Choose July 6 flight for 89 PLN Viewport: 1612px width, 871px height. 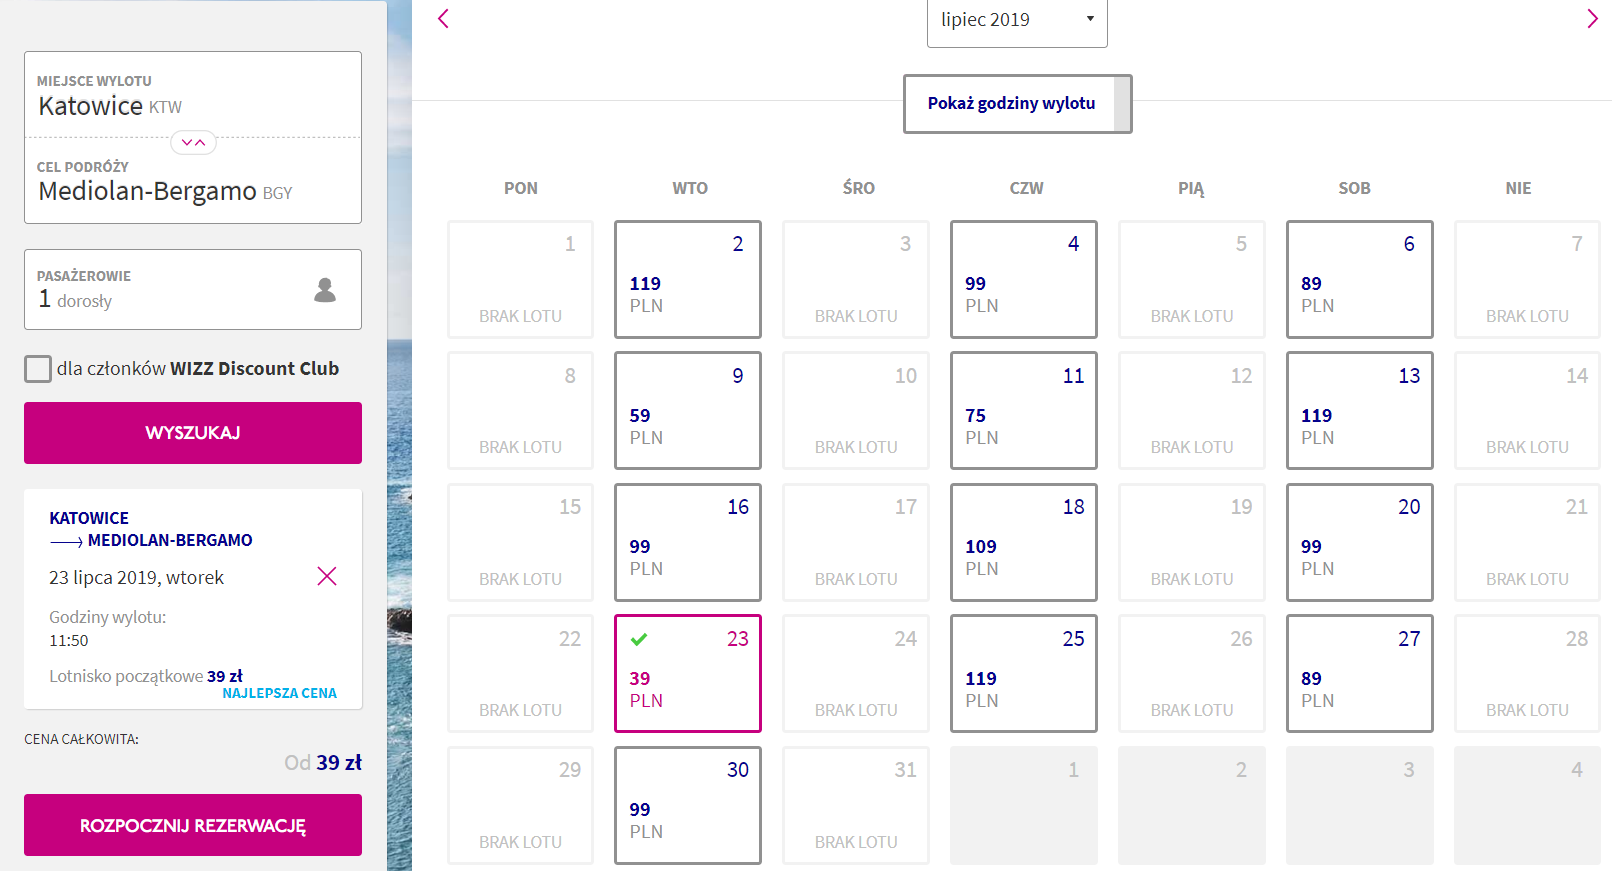(1359, 279)
